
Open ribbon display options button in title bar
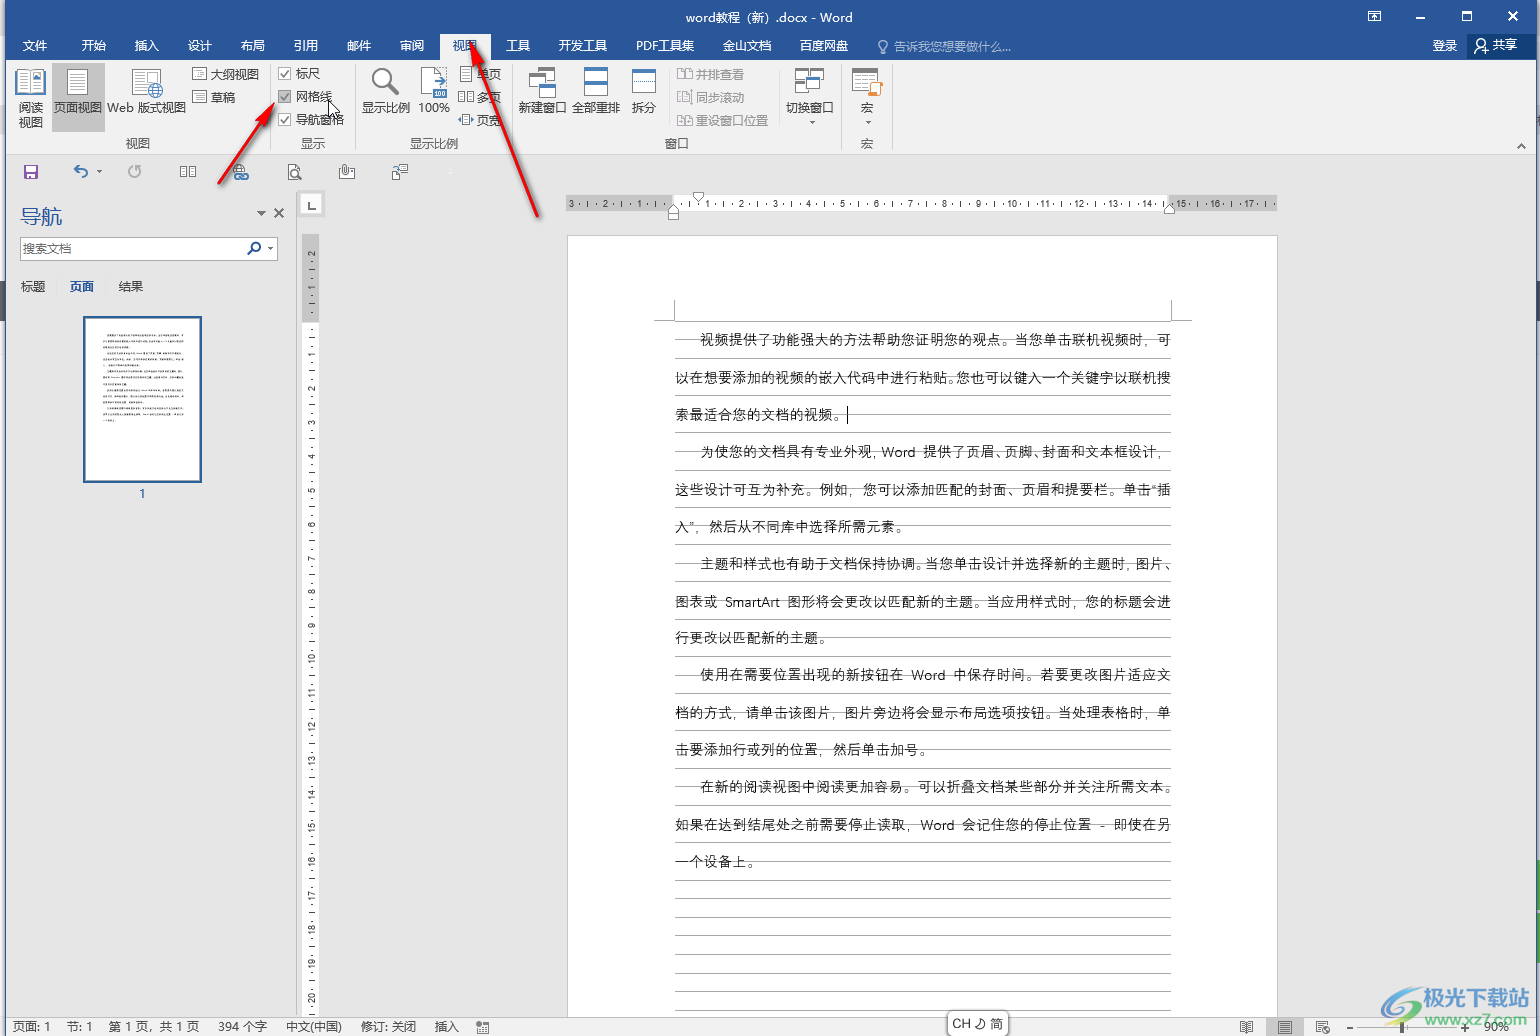point(1375,16)
